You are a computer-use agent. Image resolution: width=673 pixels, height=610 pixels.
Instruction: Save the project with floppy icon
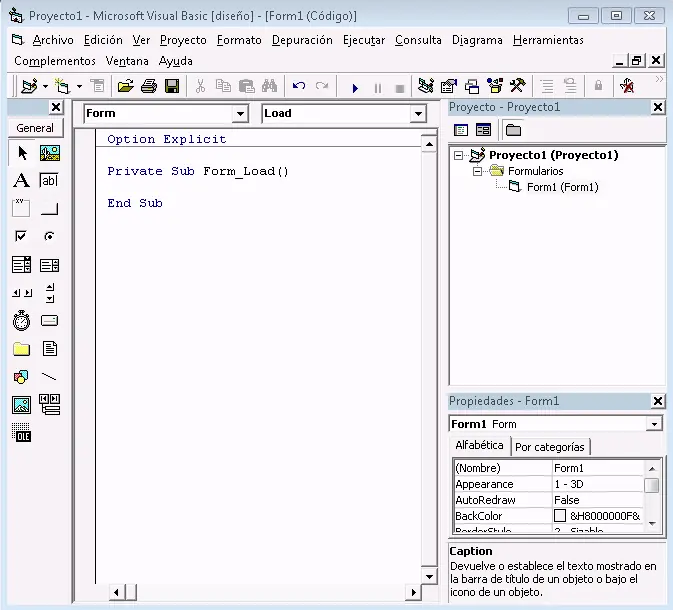click(172, 86)
